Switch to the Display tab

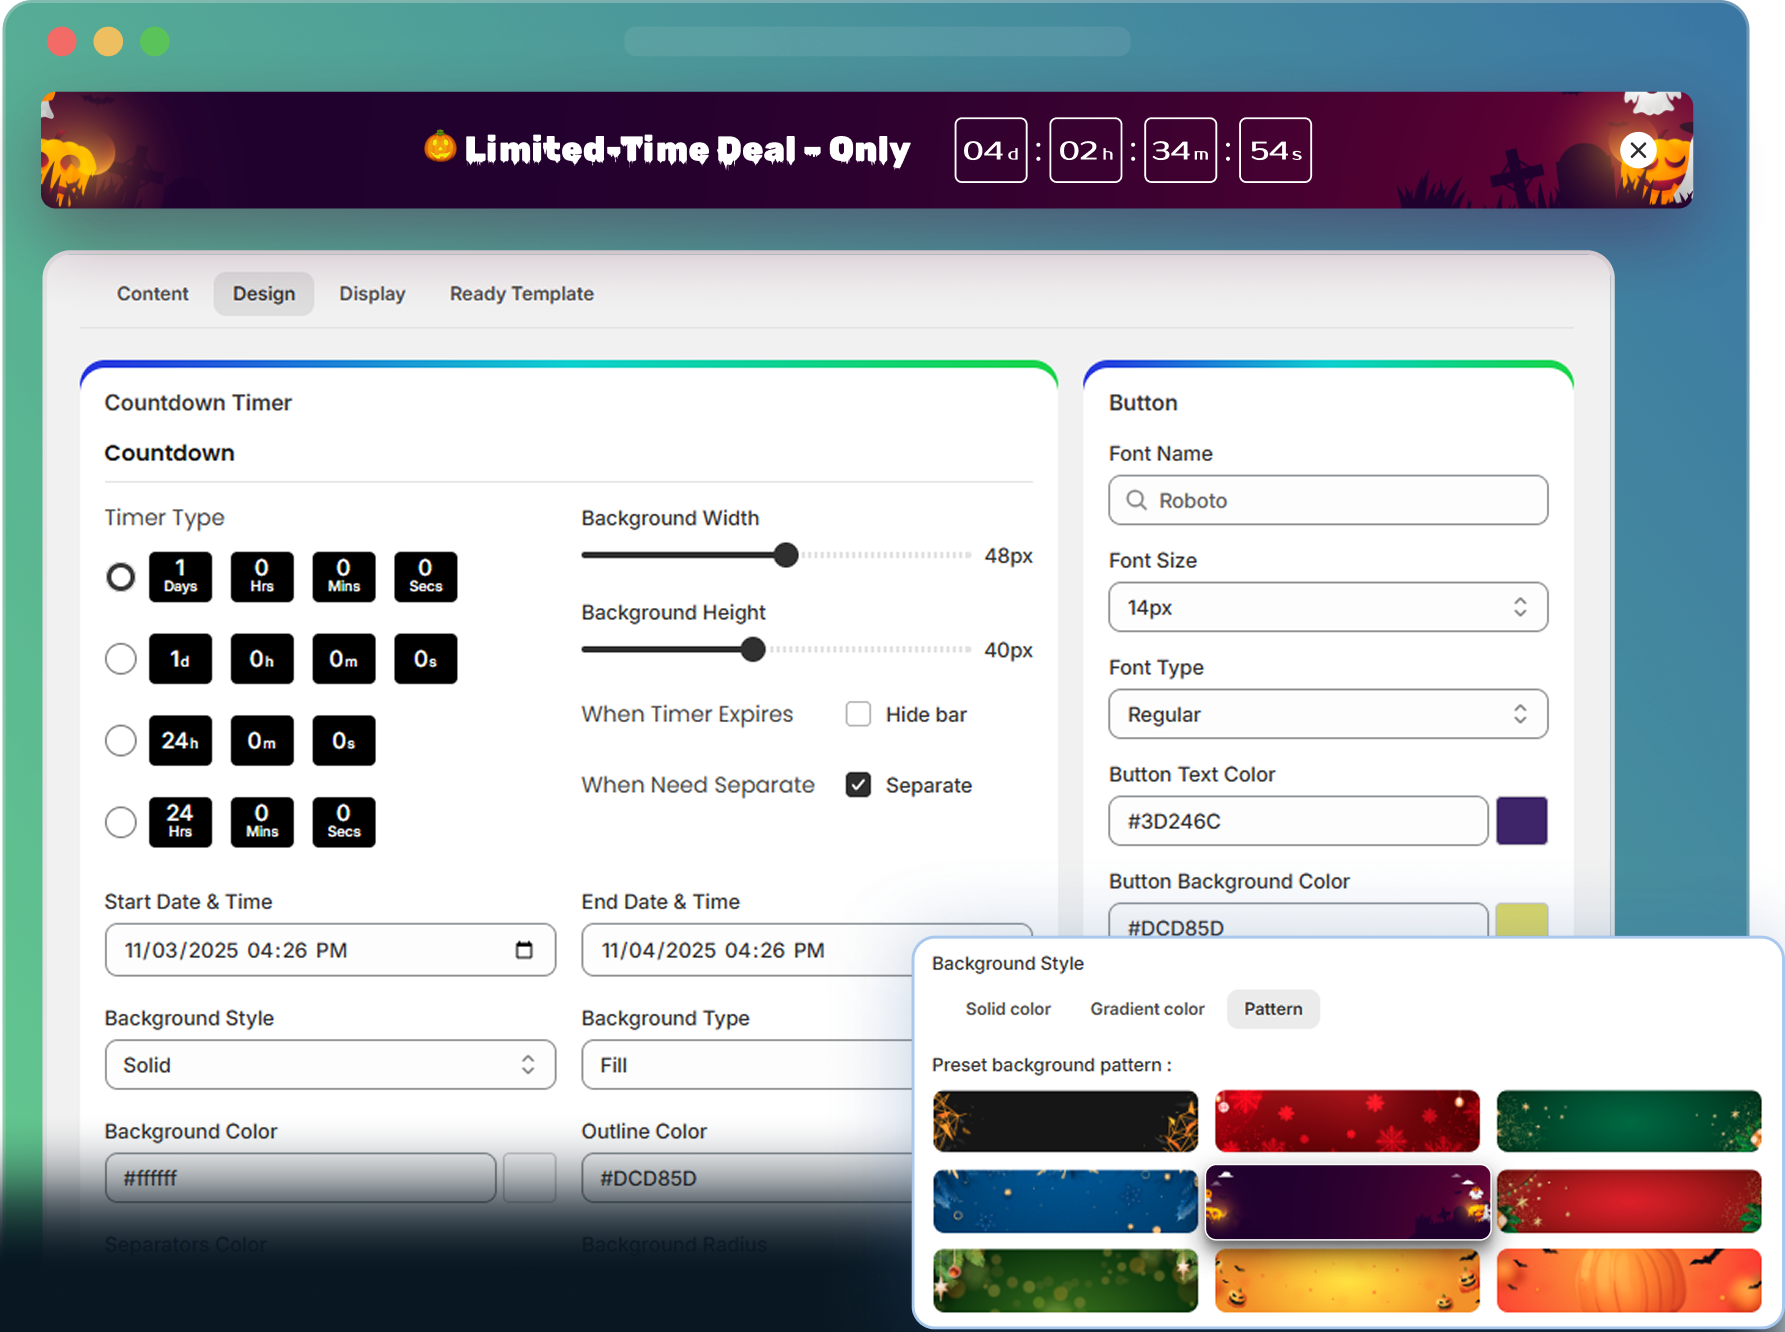[372, 293]
